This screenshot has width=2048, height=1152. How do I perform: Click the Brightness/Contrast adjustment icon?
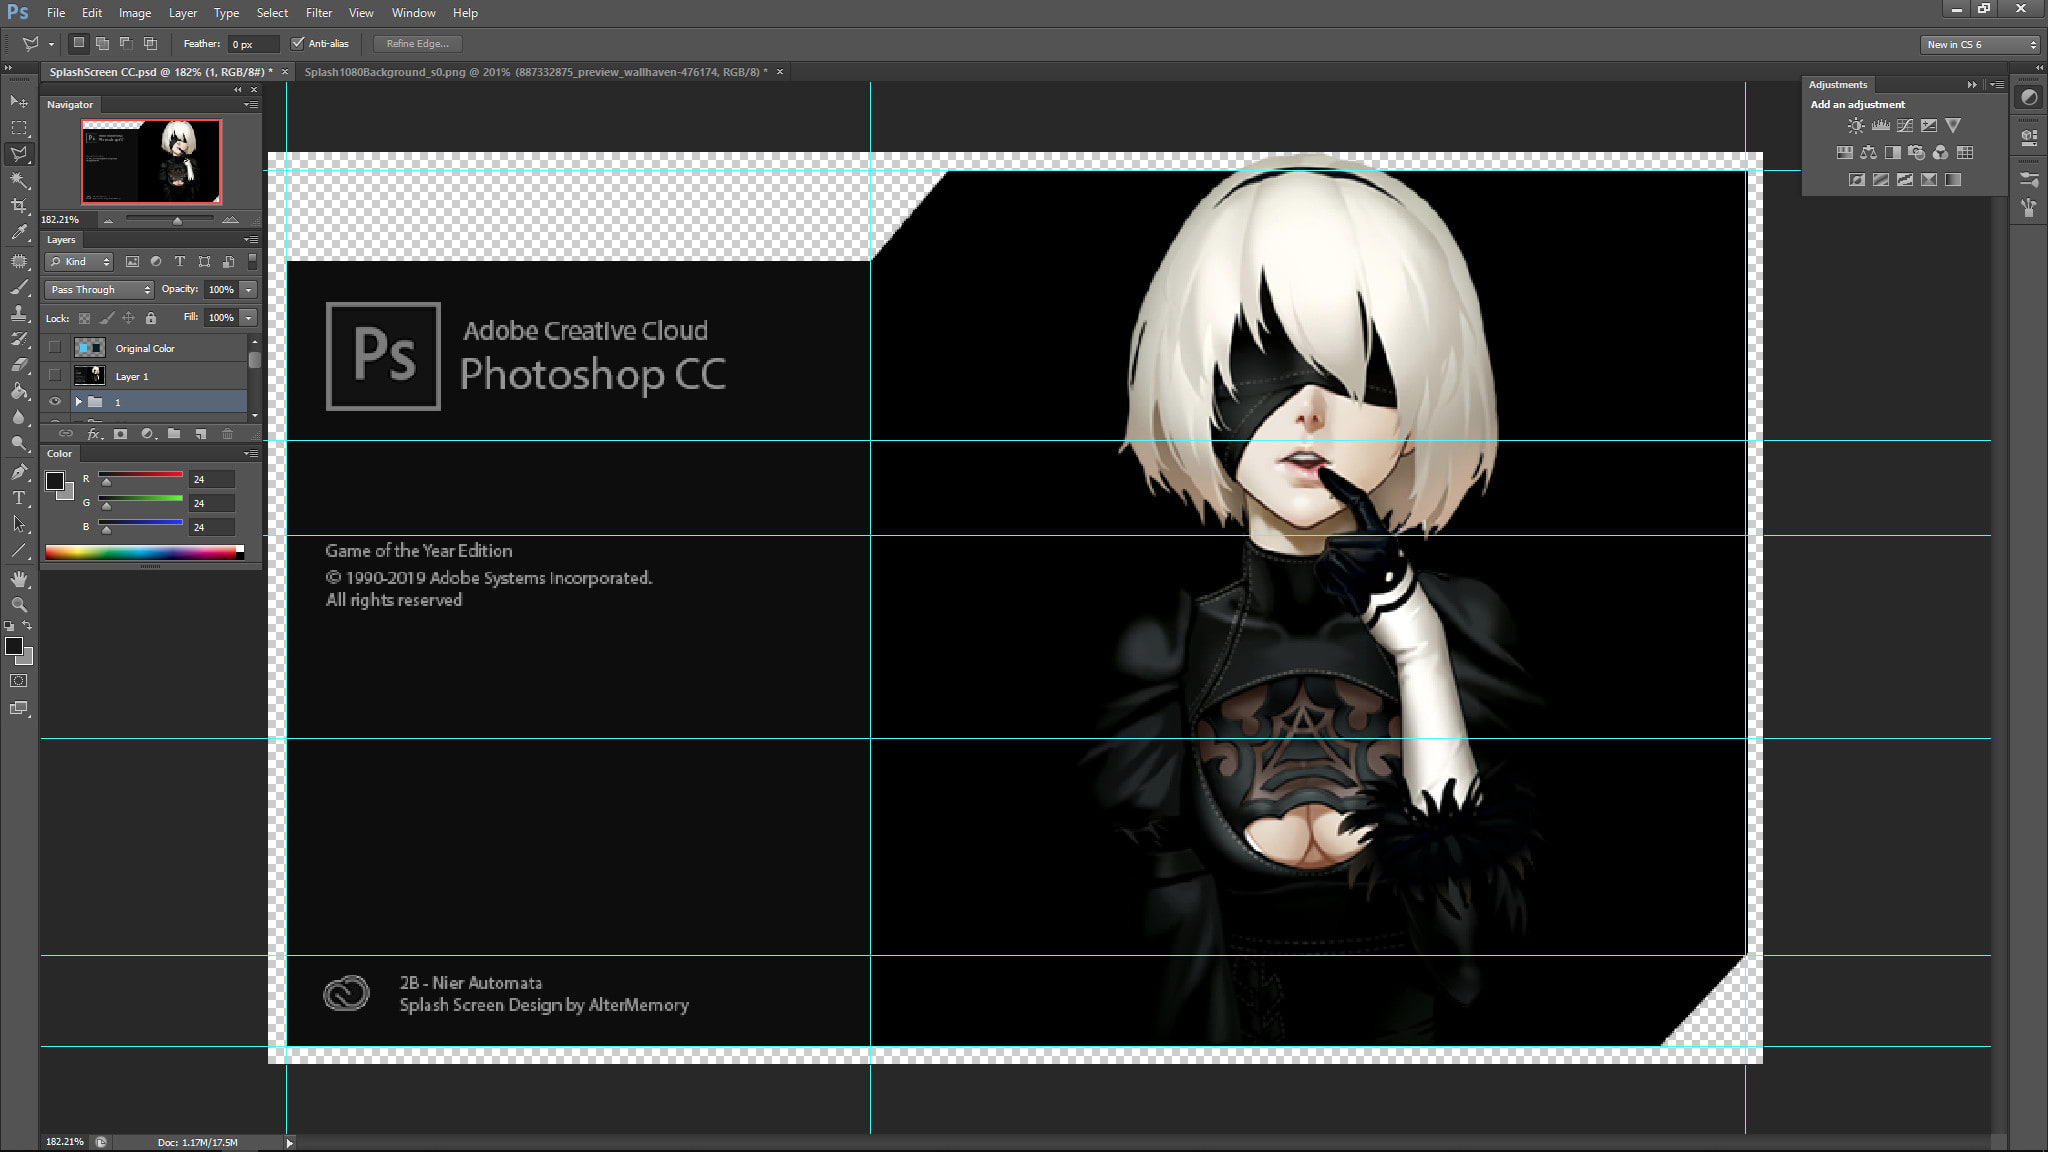click(1856, 126)
